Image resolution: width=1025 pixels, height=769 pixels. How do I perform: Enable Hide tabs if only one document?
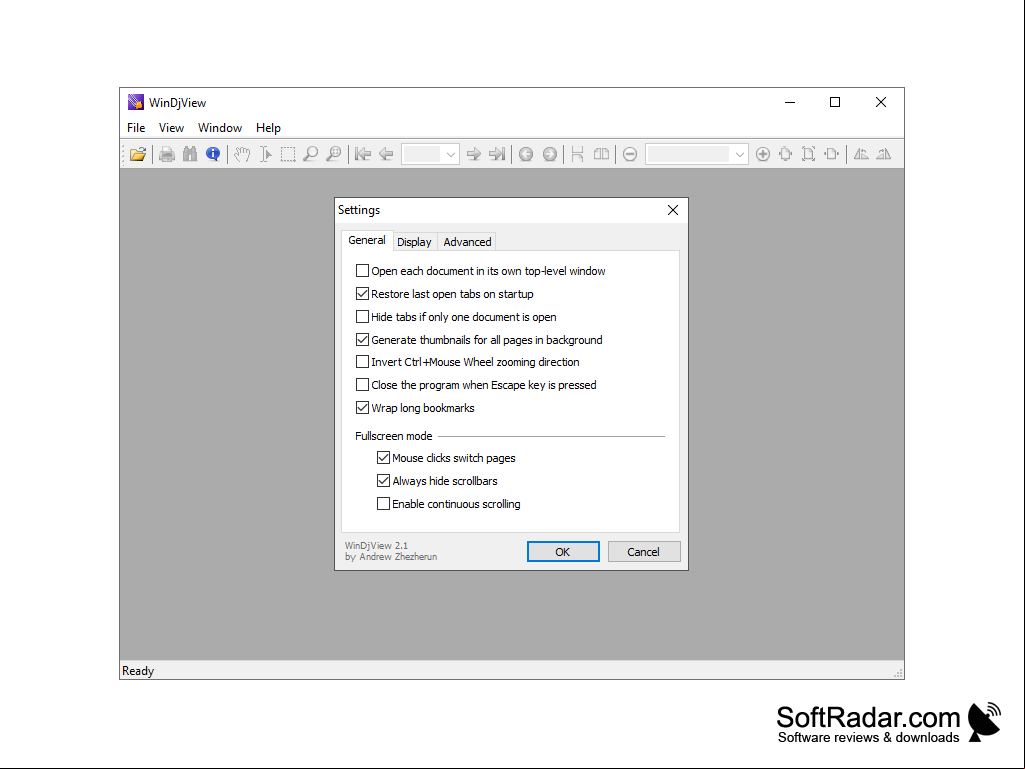[x=362, y=316]
